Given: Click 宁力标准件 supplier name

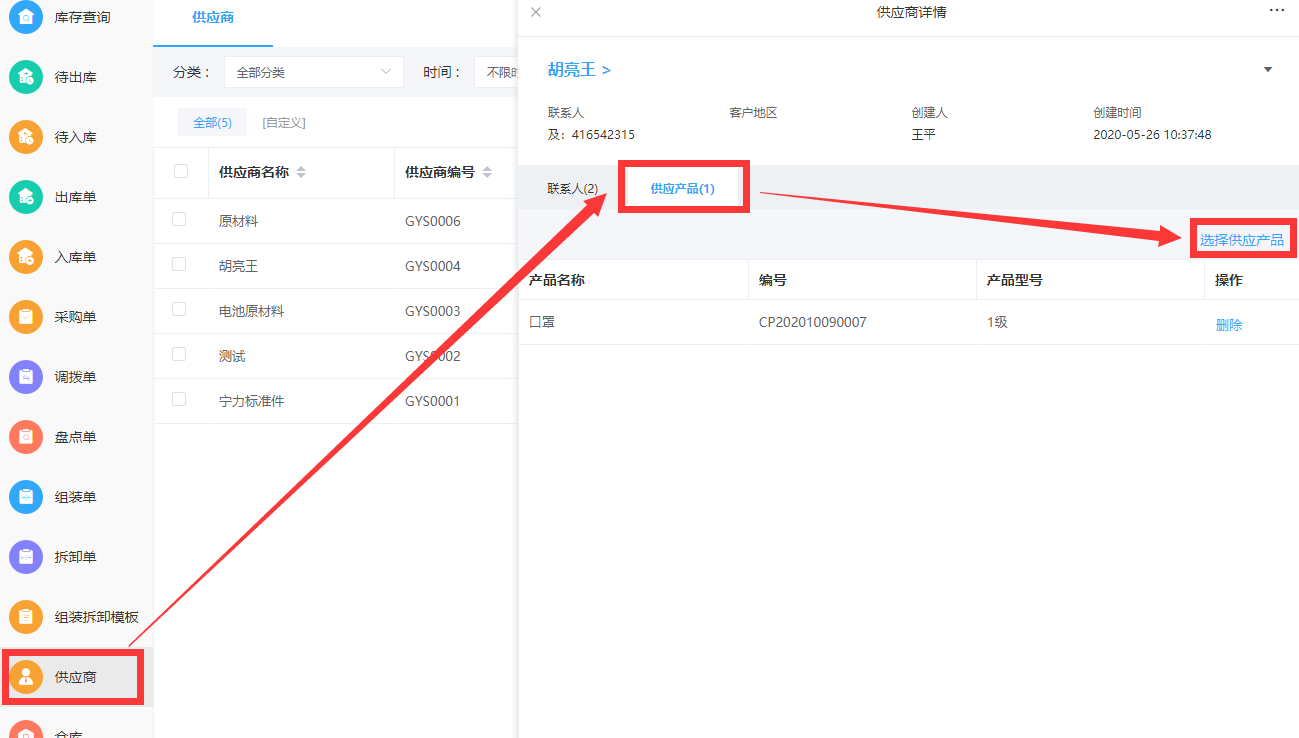Looking at the screenshot, I should 251,401.
